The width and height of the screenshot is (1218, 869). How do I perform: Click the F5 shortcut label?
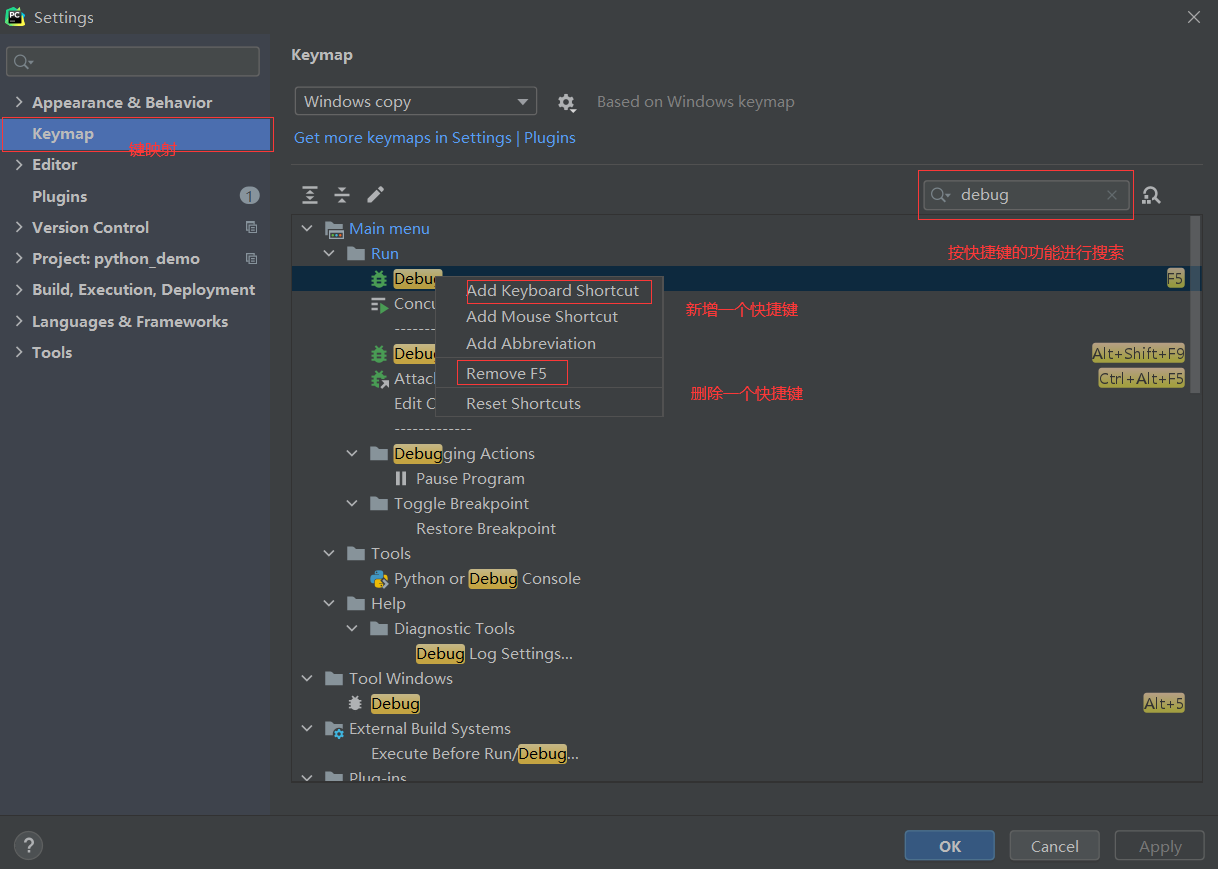pos(1175,279)
